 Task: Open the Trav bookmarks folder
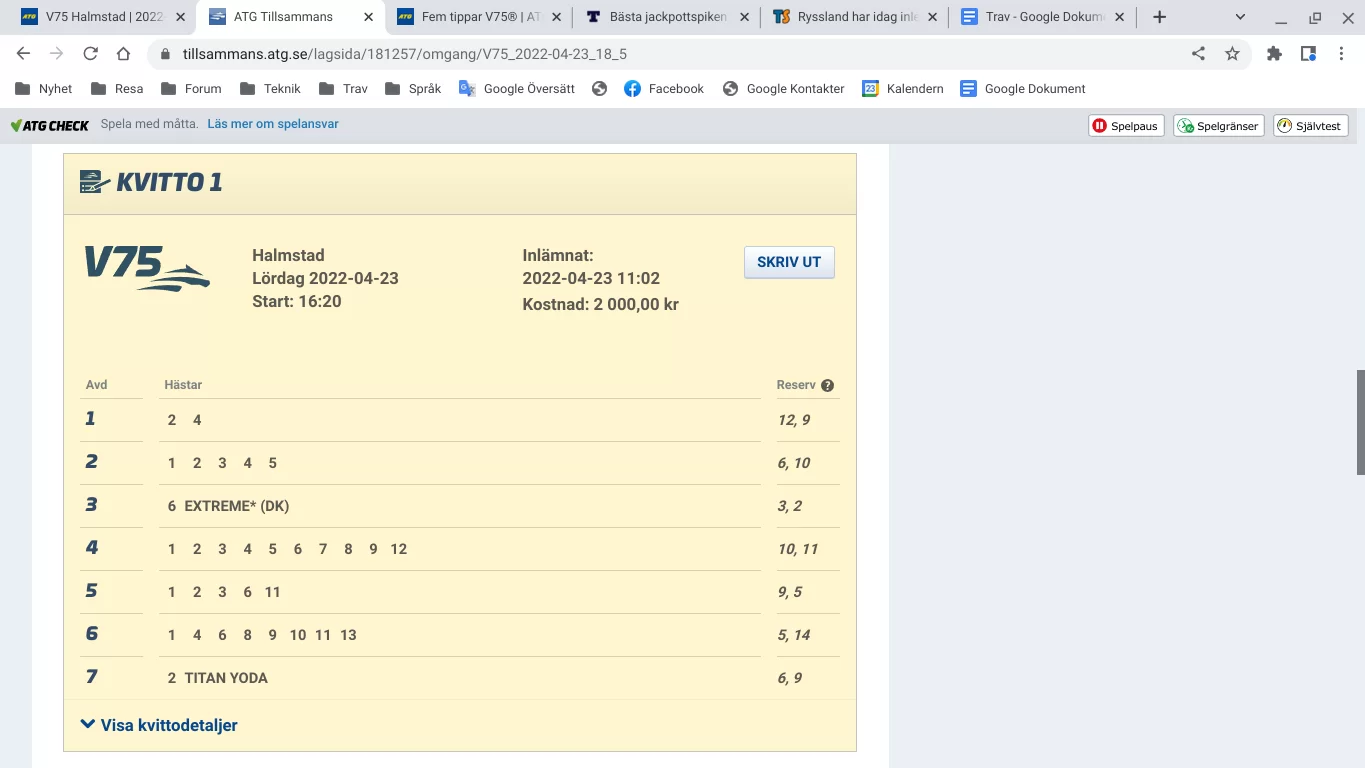(x=342, y=88)
